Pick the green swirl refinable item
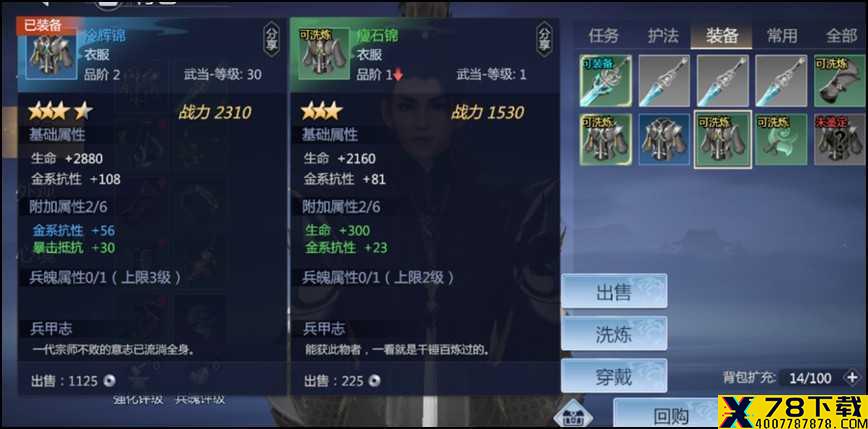 point(781,139)
